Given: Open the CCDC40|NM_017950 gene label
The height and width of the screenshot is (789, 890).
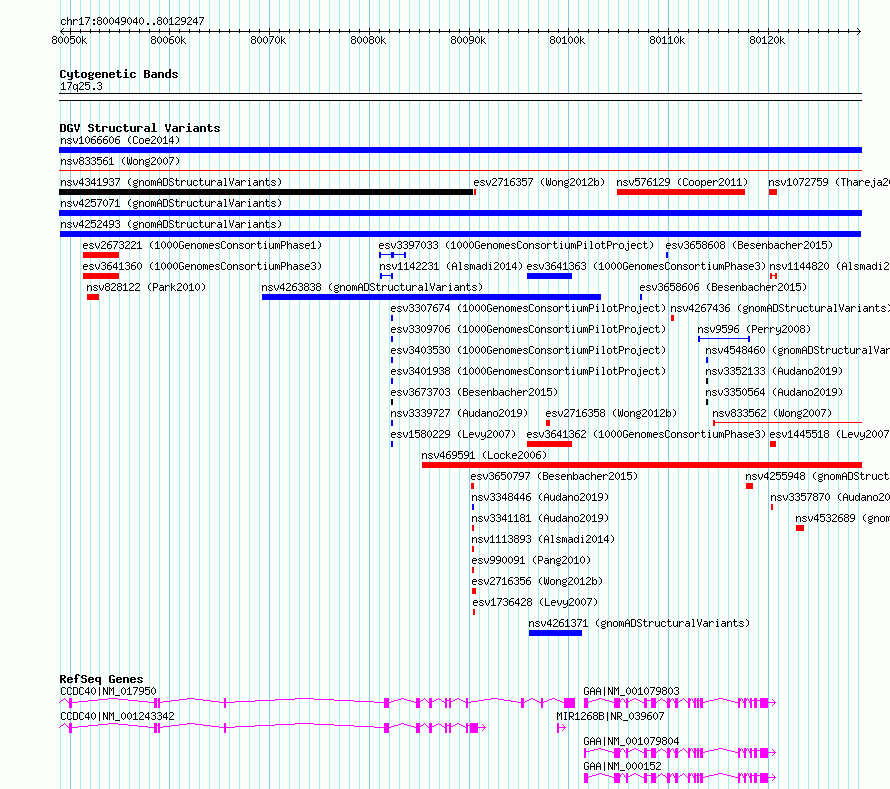Looking at the screenshot, I should pos(108,691).
